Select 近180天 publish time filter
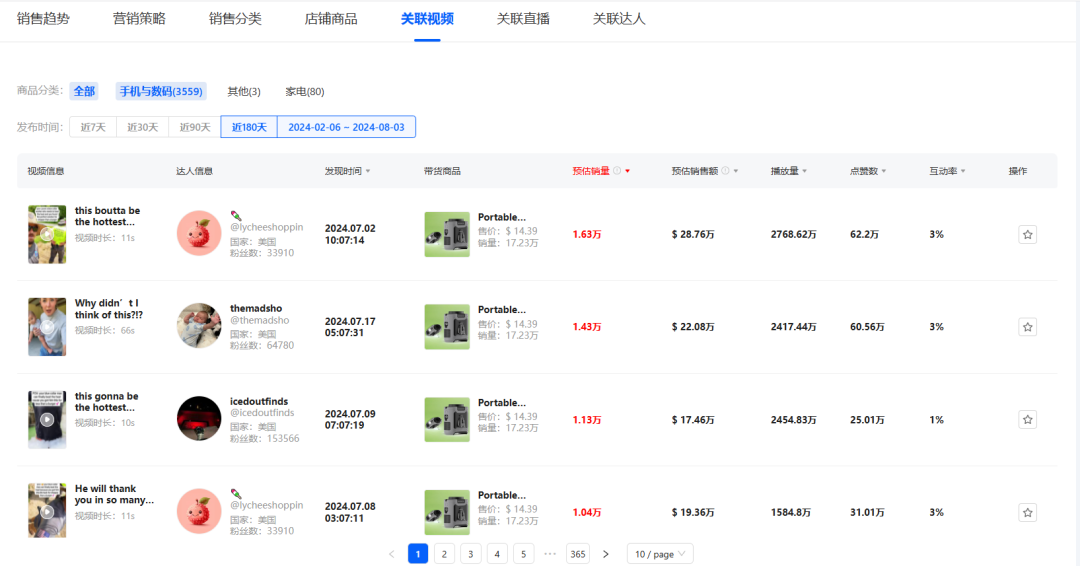This screenshot has height=566, width=1080. (249, 127)
